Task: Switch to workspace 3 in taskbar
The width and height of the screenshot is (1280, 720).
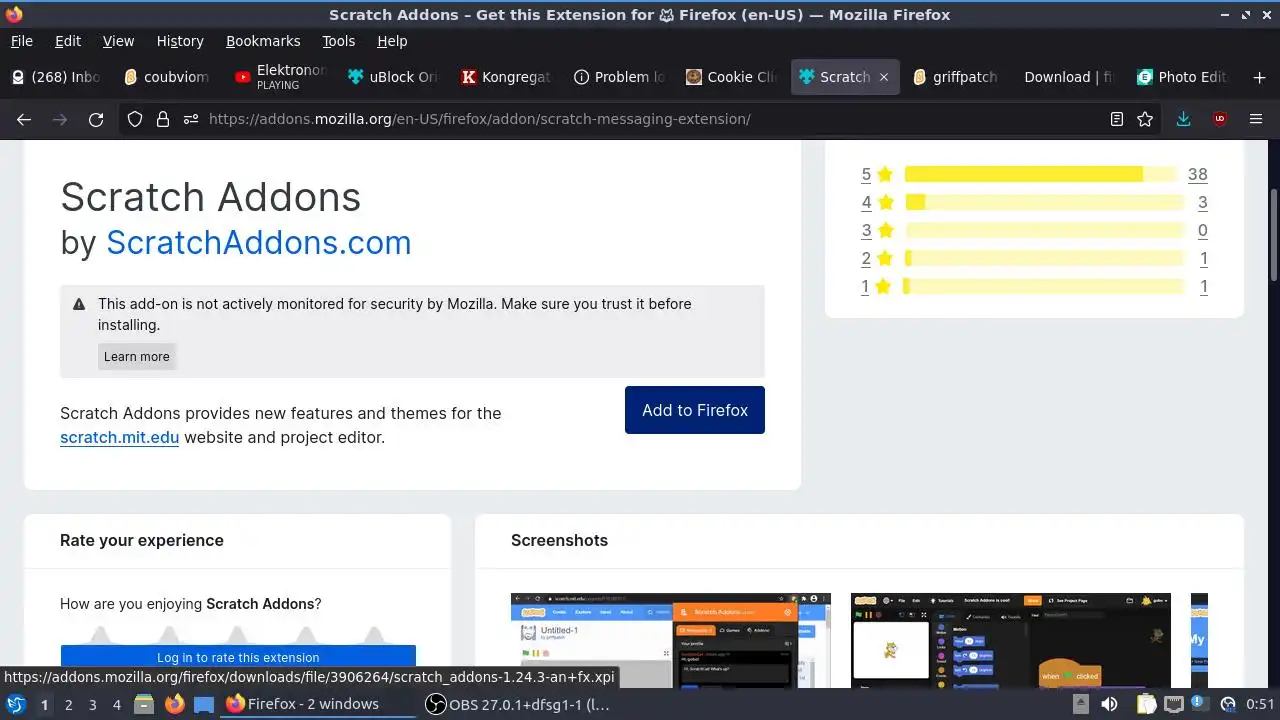Action: 92,704
